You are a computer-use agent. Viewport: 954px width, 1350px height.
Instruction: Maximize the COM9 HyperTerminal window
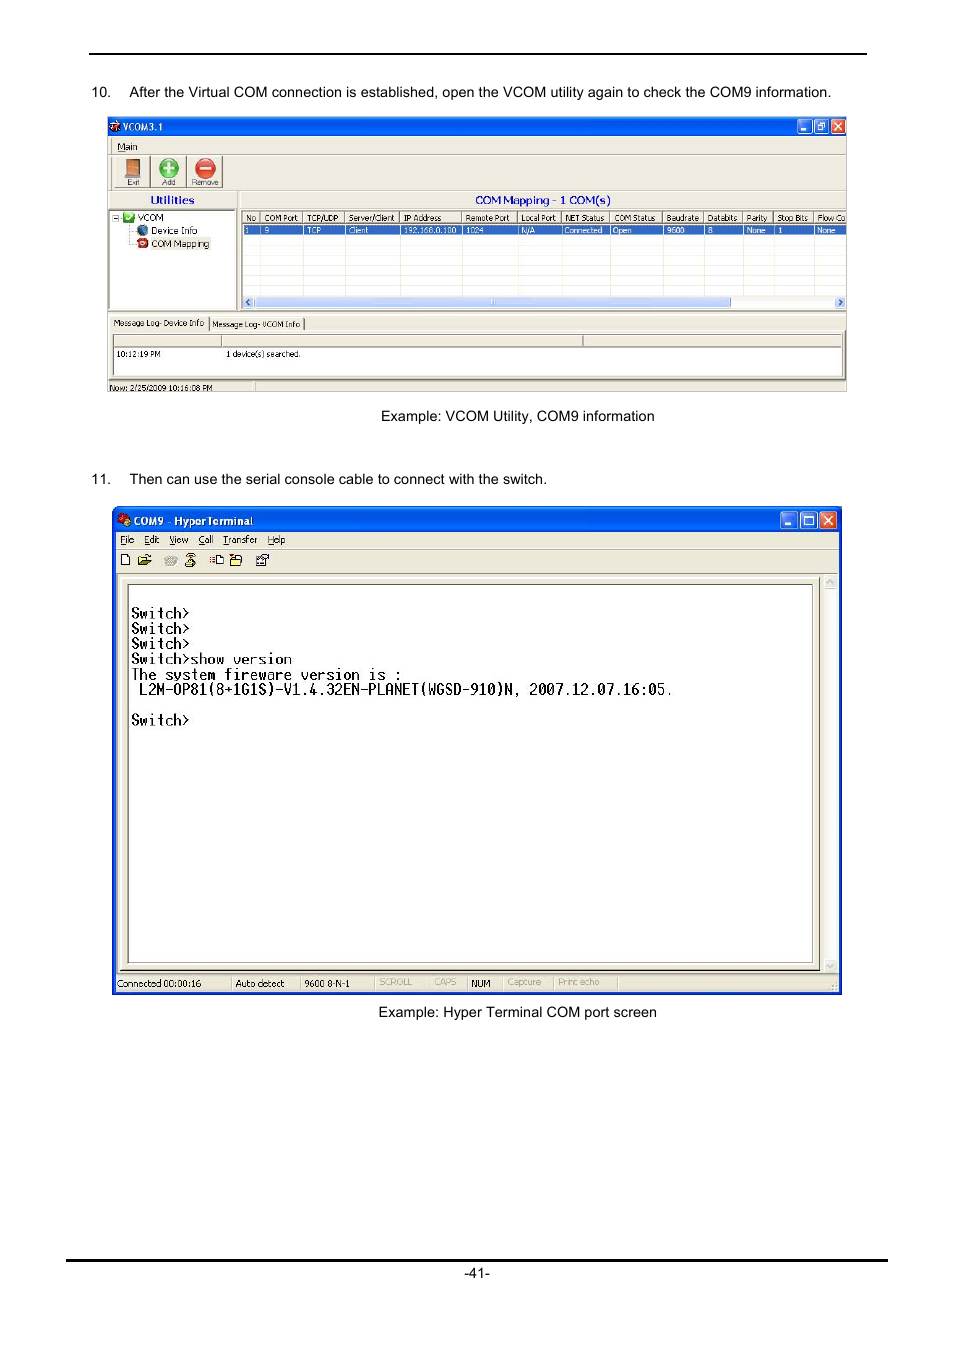click(808, 520)
